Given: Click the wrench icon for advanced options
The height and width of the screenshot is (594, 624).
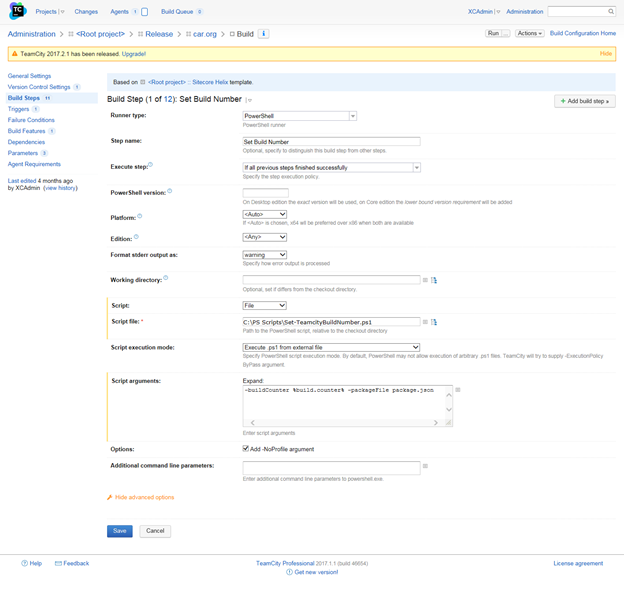Looking at the screenshot, I should [x=109, y=497].
